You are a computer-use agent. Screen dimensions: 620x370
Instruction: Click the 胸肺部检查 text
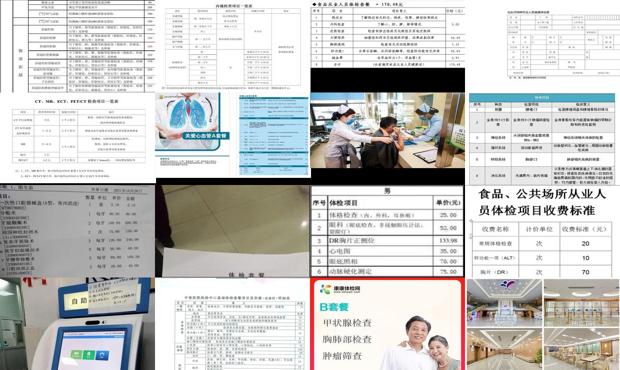(x=347, y=340)
